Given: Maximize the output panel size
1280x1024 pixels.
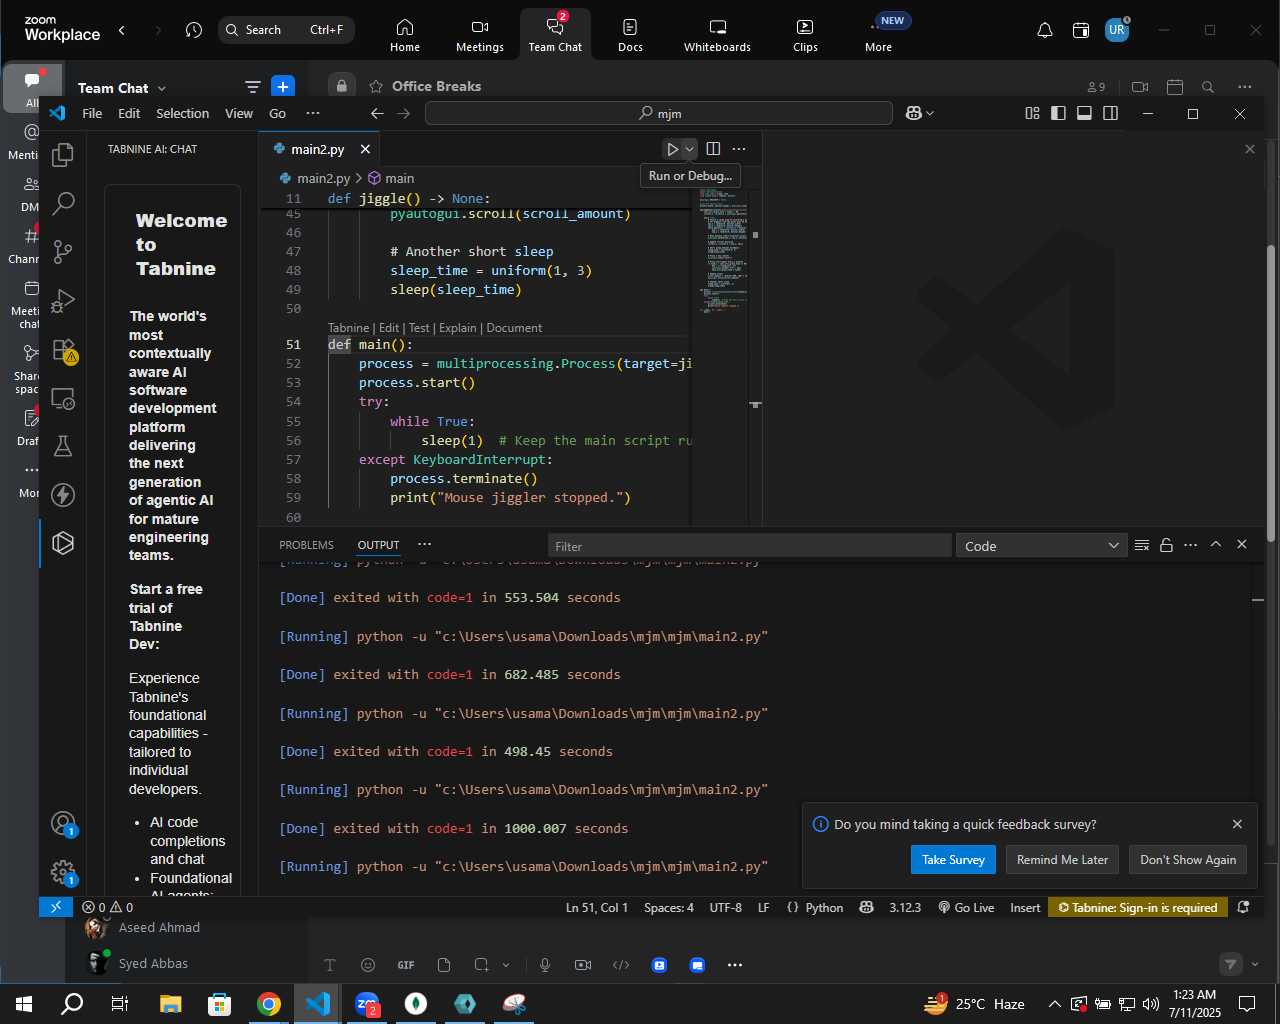Looking at the screenshot, I should [x=1216, y=545].
